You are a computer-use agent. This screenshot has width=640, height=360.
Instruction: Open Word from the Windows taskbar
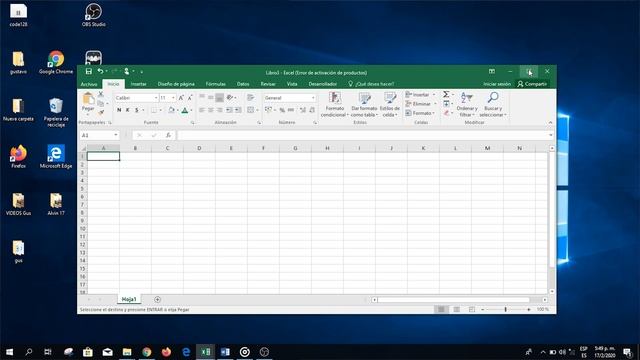(225, 352)
